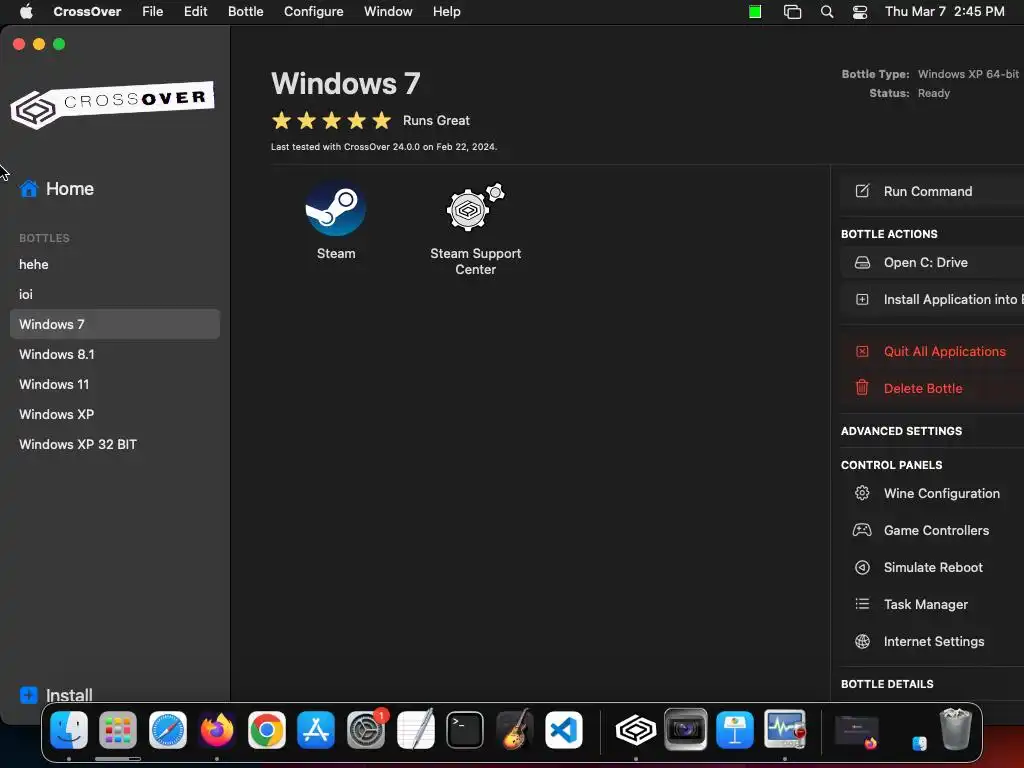Image resolution: width=1024 pixels, height=768 pixels.
Task: Click the Internet Settings globe icon
Action: pos(862,641)
